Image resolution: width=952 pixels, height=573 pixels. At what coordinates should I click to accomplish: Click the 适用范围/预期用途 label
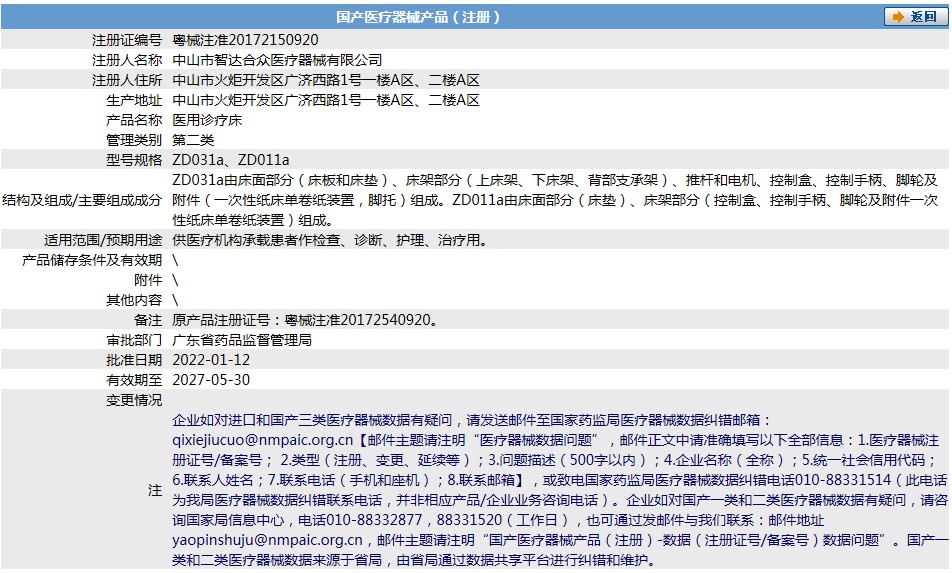tap(103, 240)
